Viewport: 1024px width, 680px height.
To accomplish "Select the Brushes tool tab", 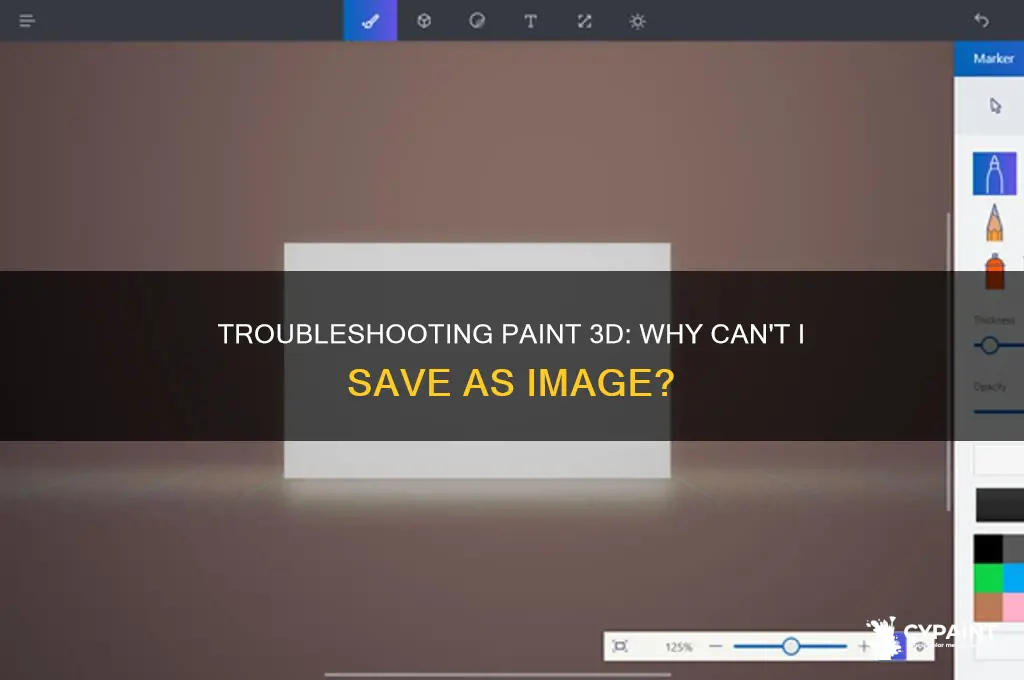I will tap(370, 21).
